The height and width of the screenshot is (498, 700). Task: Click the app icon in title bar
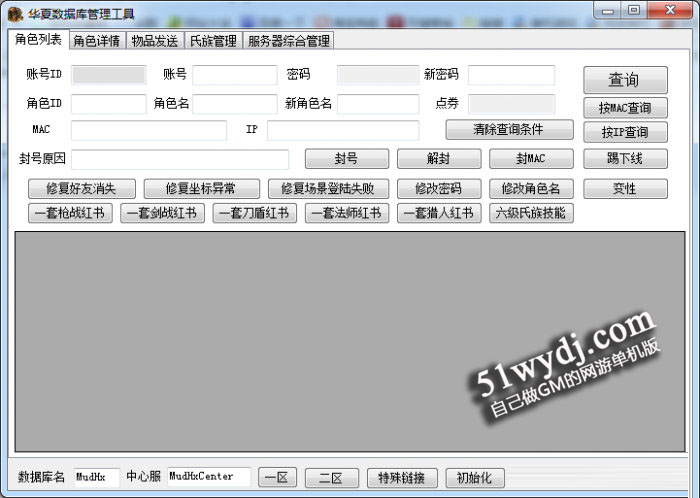[16, 14]
